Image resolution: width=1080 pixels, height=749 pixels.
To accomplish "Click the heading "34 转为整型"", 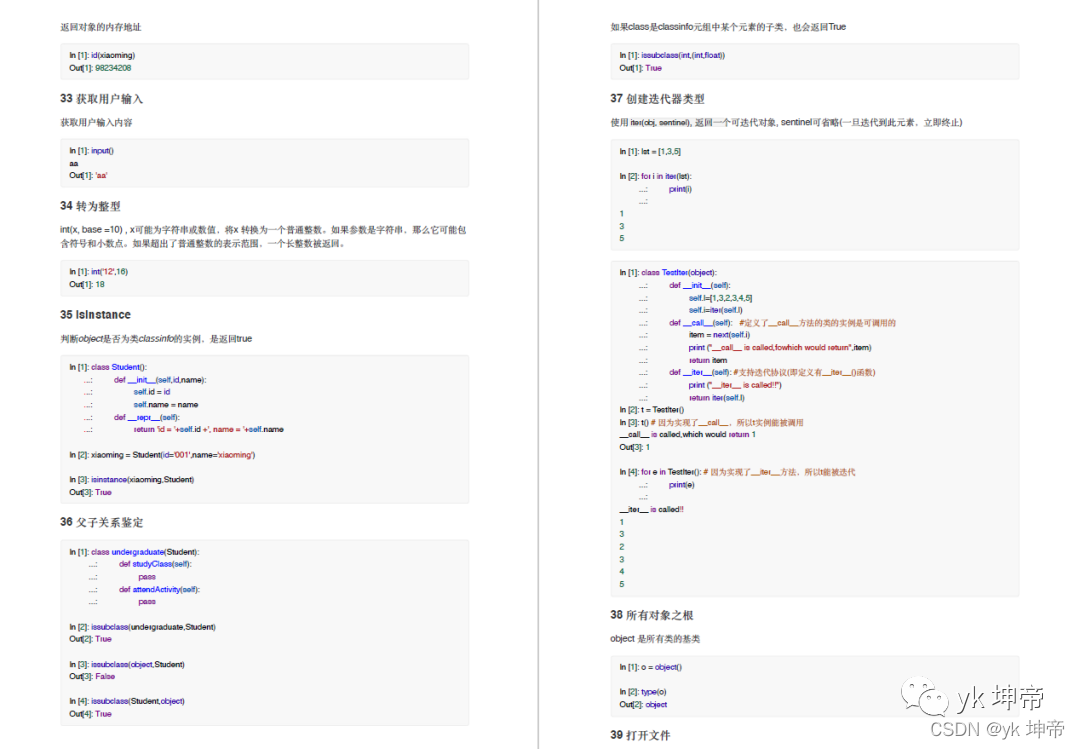I will click(x=90, y=206).
